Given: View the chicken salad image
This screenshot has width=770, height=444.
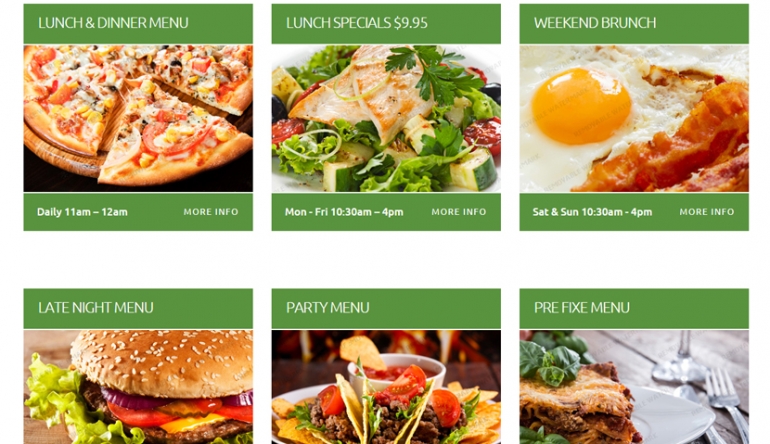Looking at the screenshot, I should (386, 118).
